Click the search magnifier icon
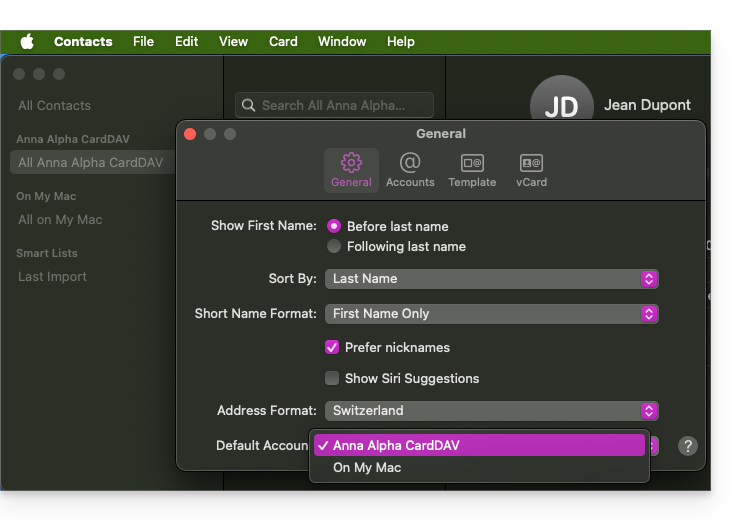741x521 pixels. [x=248, y=105]
